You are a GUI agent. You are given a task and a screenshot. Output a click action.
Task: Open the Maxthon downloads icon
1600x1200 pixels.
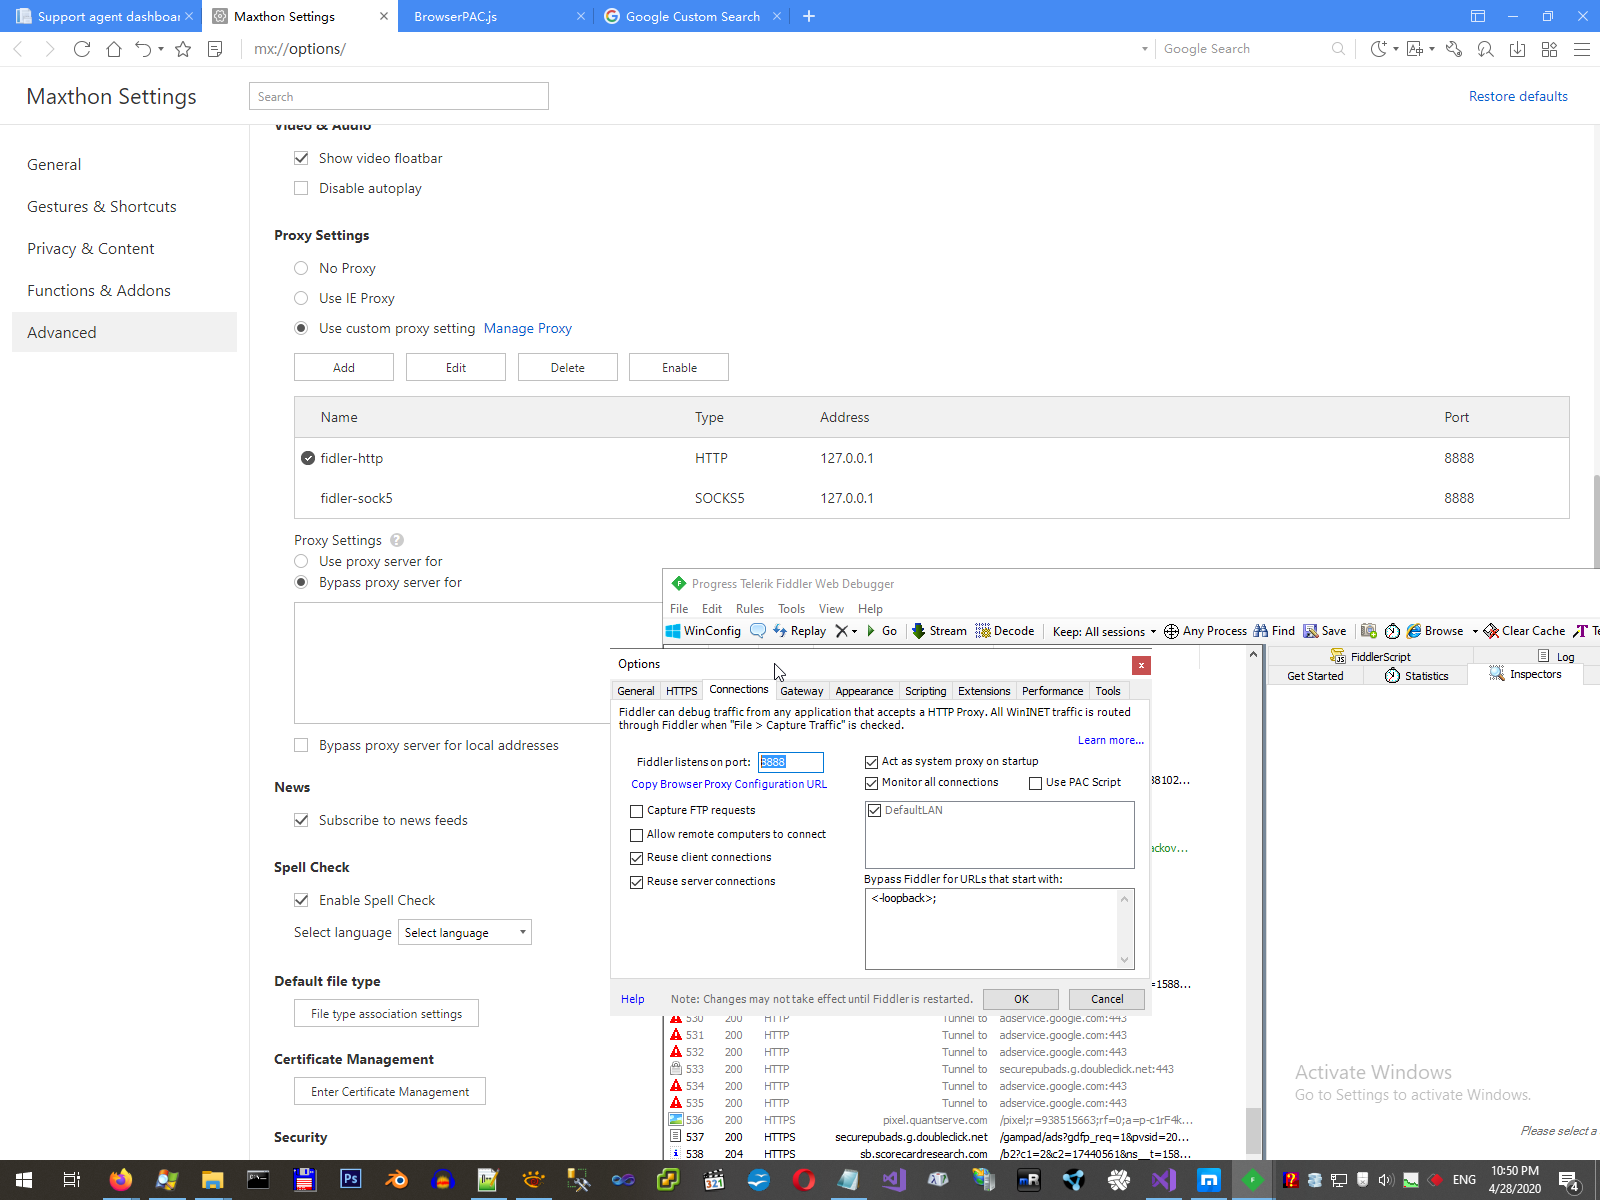coord(1517,49)
